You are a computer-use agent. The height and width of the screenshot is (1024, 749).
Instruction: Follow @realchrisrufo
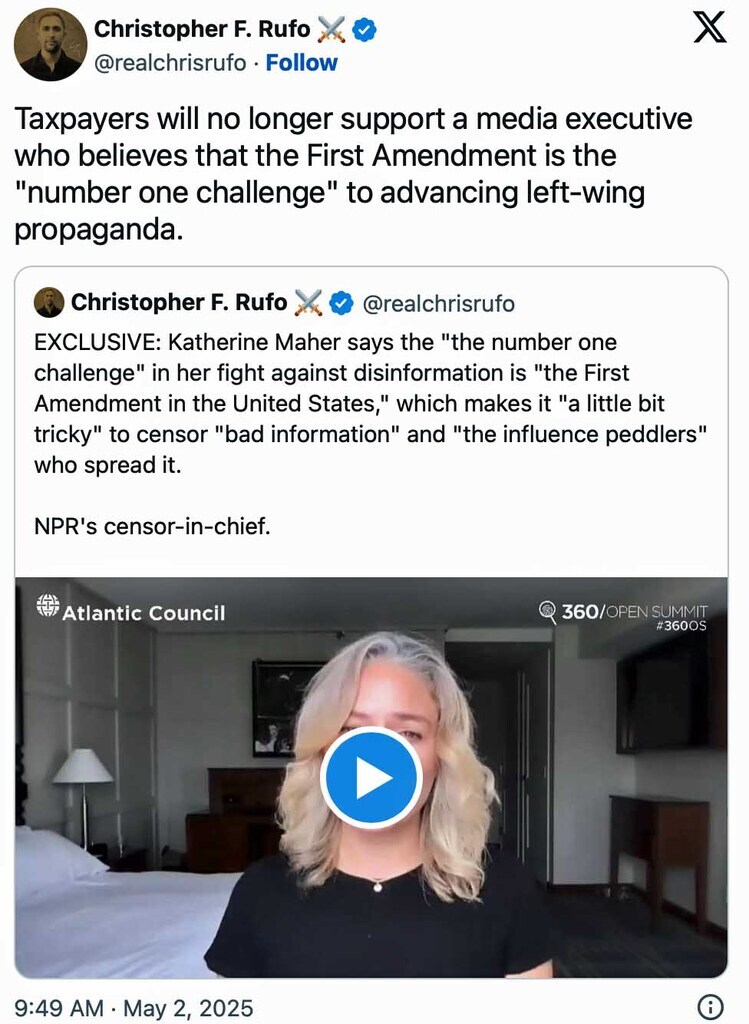point(301,62)
